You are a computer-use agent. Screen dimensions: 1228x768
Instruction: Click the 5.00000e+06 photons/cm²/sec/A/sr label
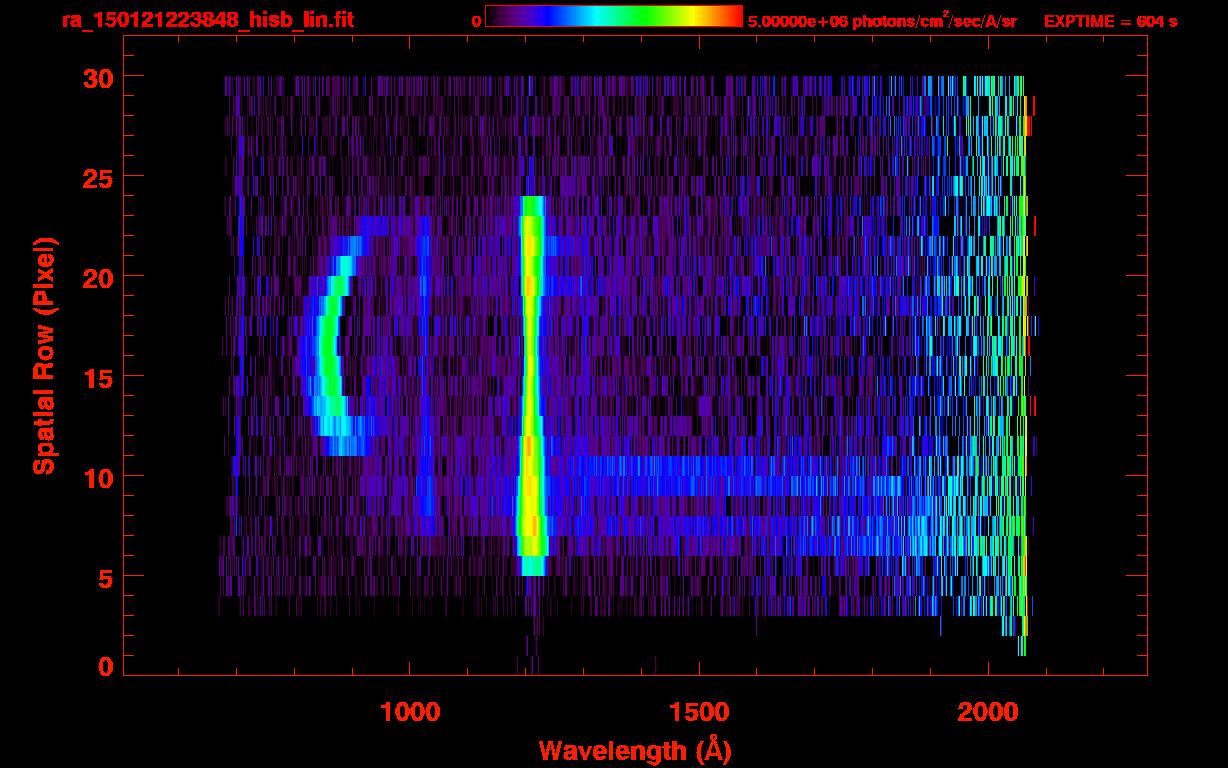[x=882, y=20]
